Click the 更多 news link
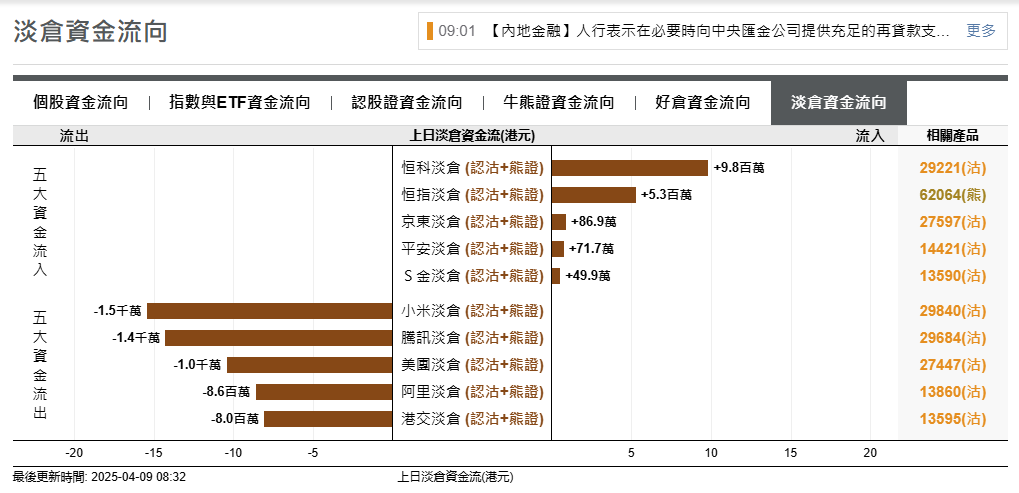The image size is (1019, 493). [981, 31]
